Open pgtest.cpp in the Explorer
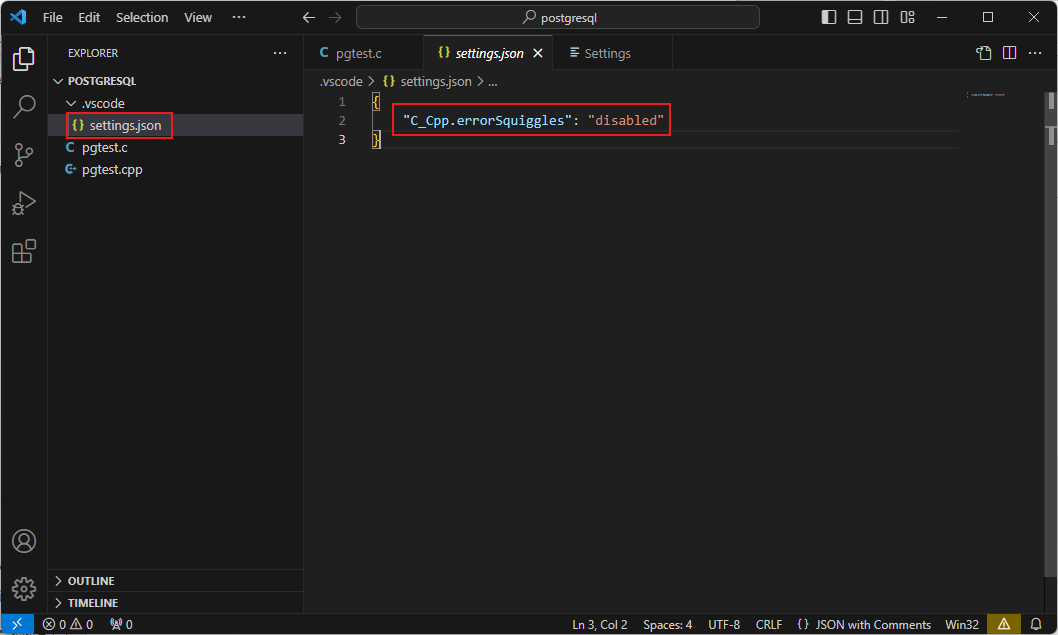This screenshot has height=635, width=1058. [112, 169]
